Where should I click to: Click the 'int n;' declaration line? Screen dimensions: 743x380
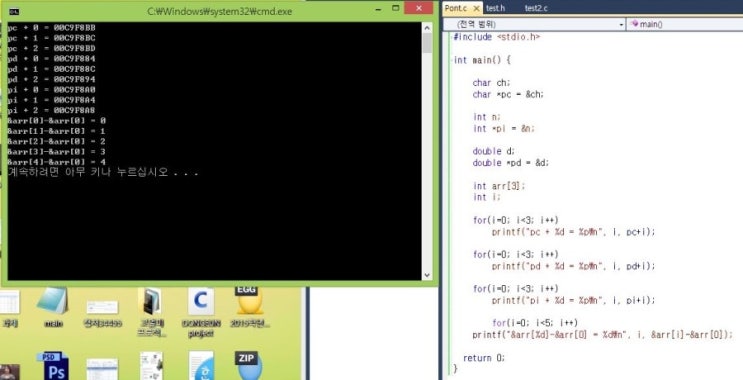tap(487, 117)
